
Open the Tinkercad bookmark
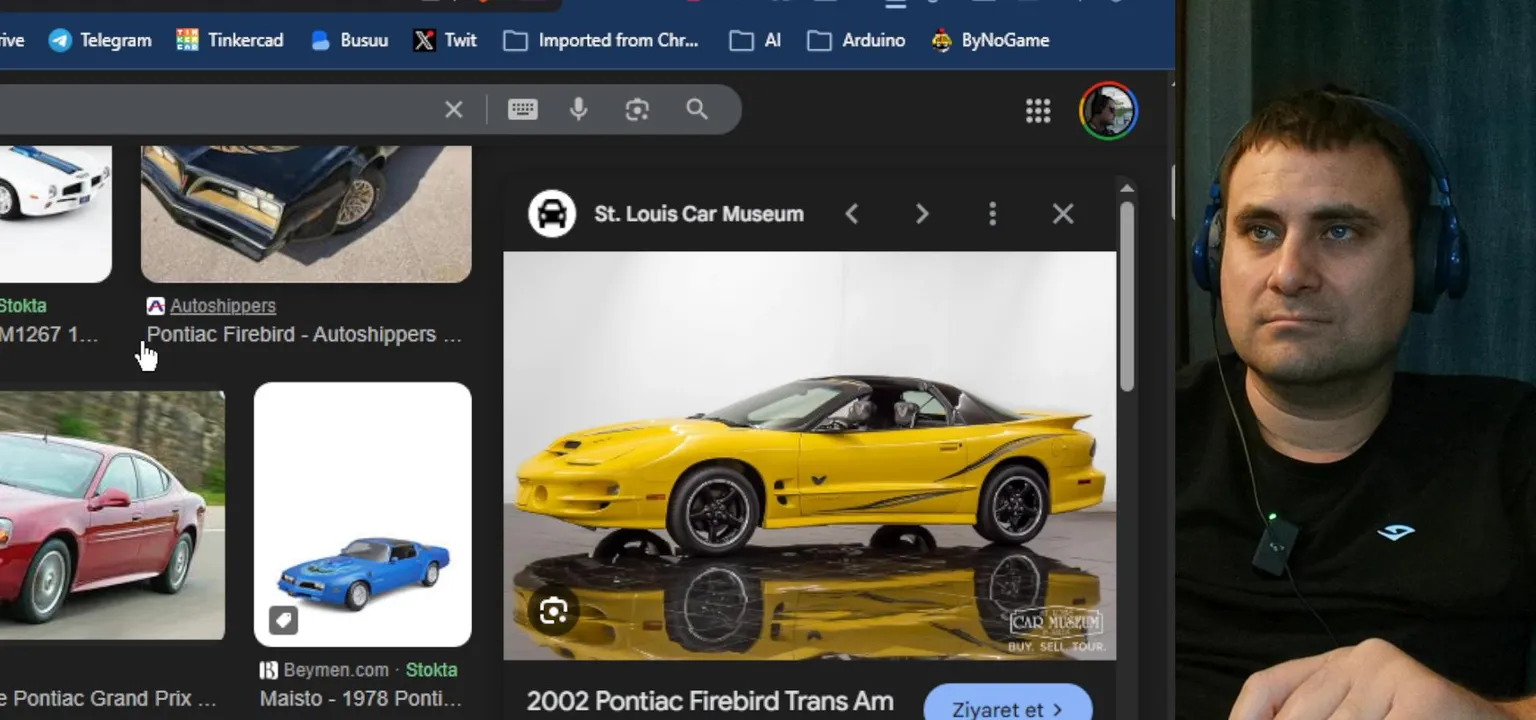pos(230,40)
